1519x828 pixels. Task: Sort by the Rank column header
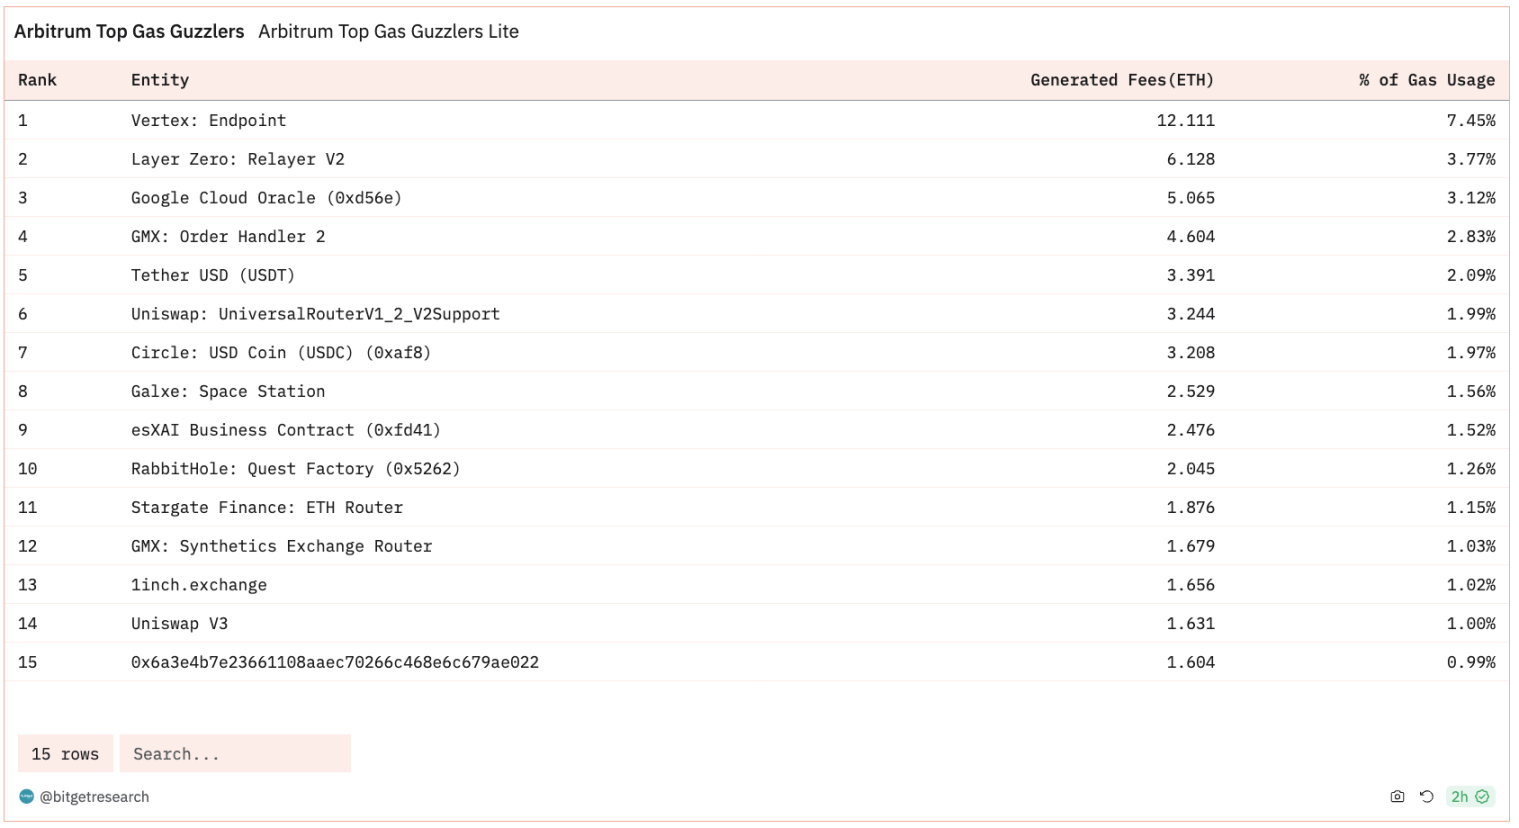click(37, 80)
